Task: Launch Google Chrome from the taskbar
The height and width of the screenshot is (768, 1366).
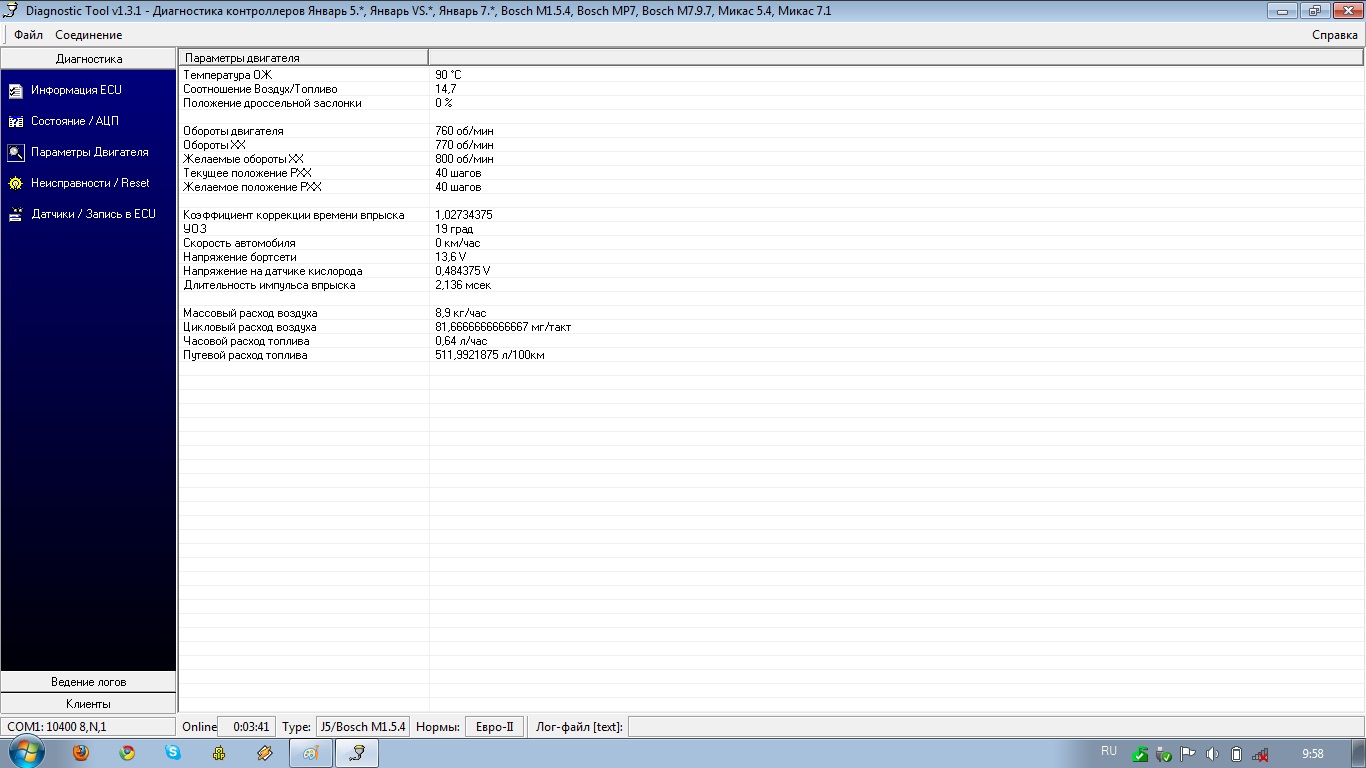Action: [x=127, y=753]
